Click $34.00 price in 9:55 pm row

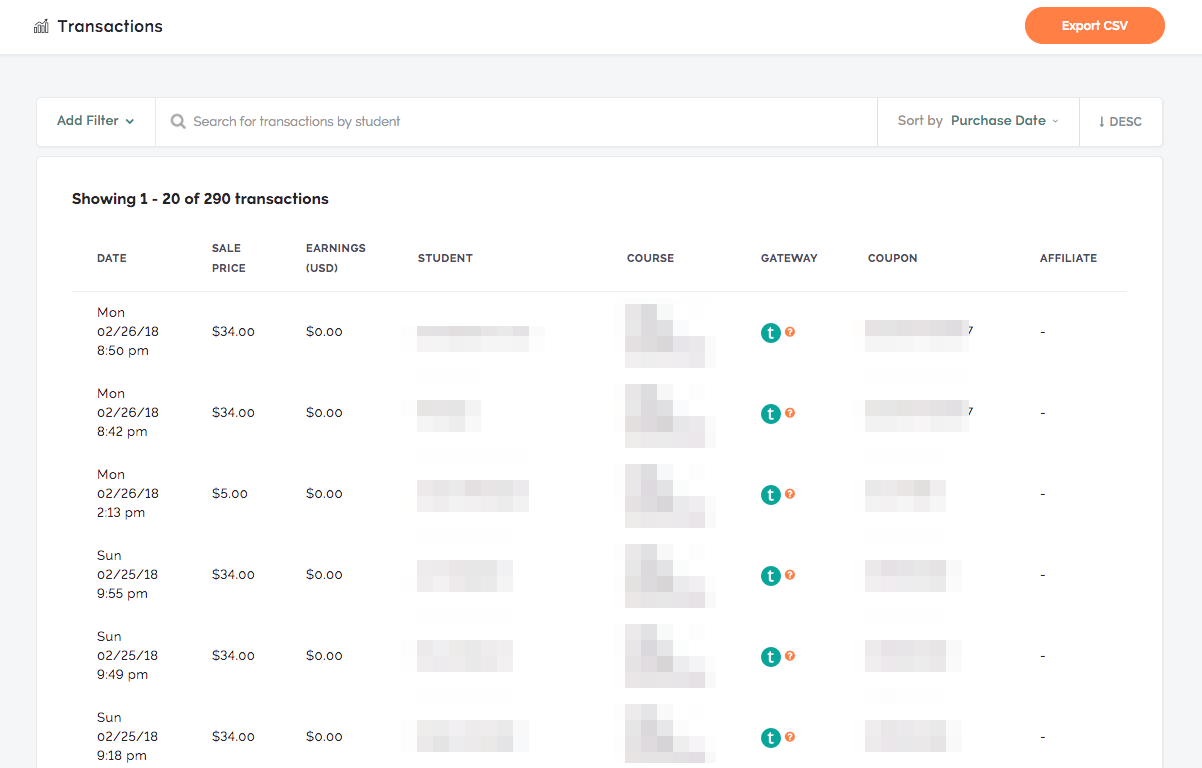(233, 575)
